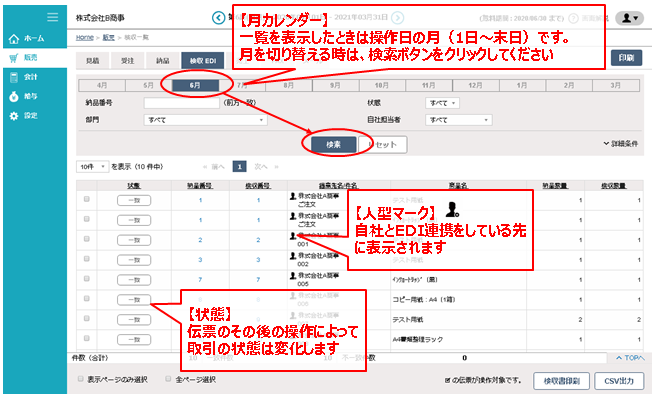Screen dimensions: 653x394
Task: Select month 12月 in the calendar
Action: (x=476, y=85)
